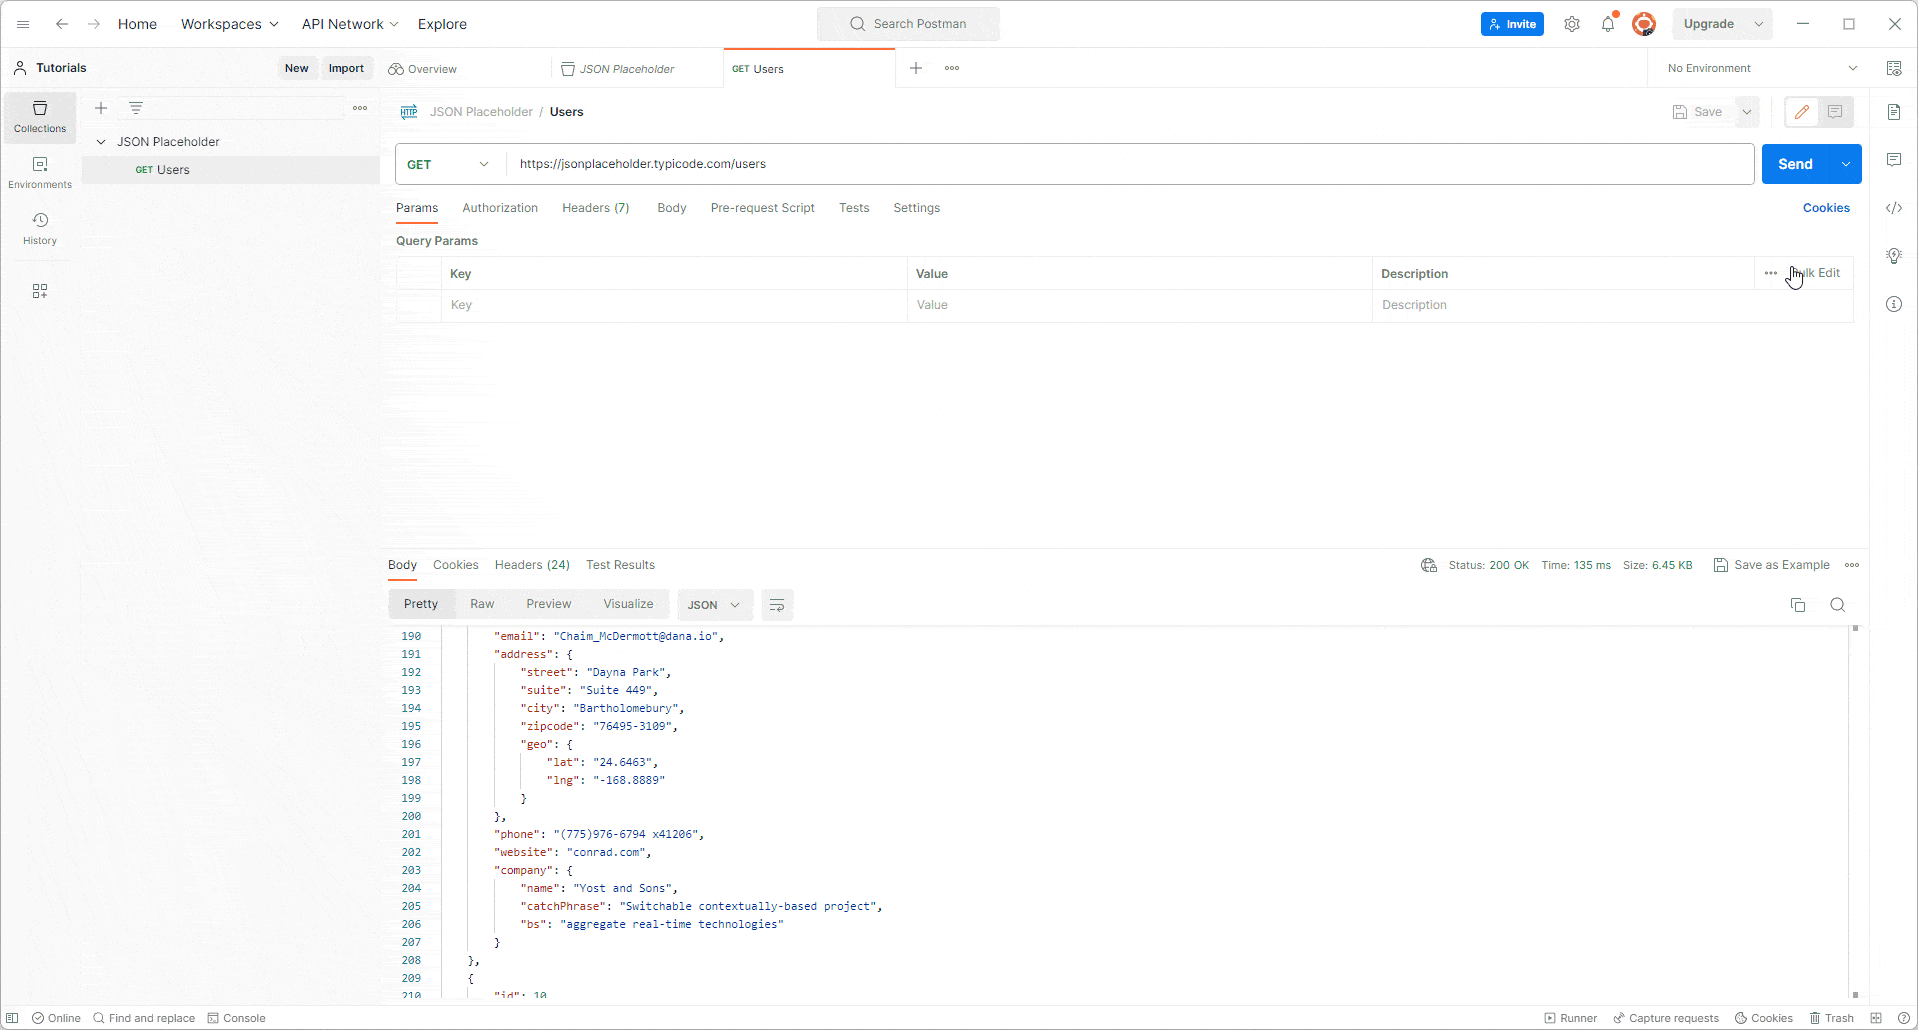Open the Upgrade dropdown arrow

[x=1759, y=24]
